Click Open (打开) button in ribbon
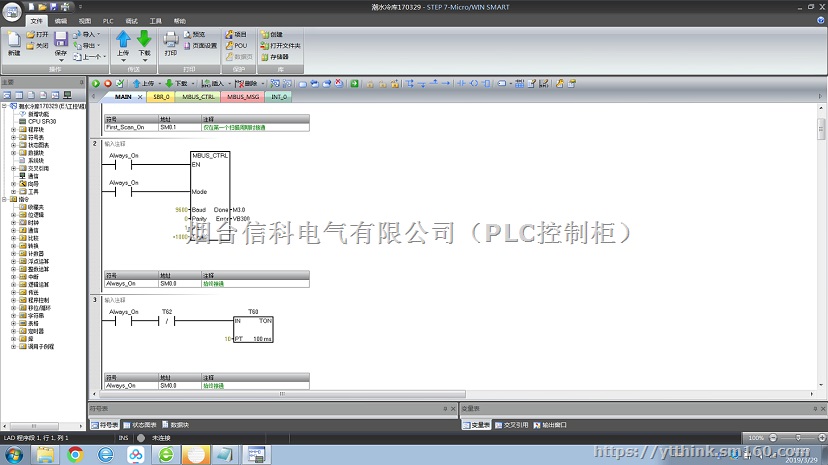The height and width of the screenshot is (465, 828). click(x=37, y=34)
